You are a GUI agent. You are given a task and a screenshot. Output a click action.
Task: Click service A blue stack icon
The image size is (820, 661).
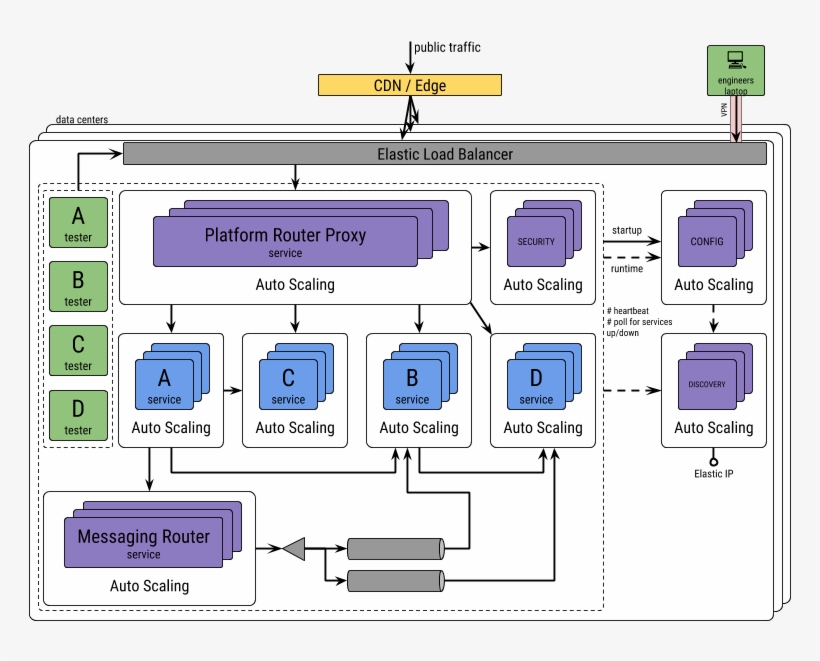pos(165,380)
